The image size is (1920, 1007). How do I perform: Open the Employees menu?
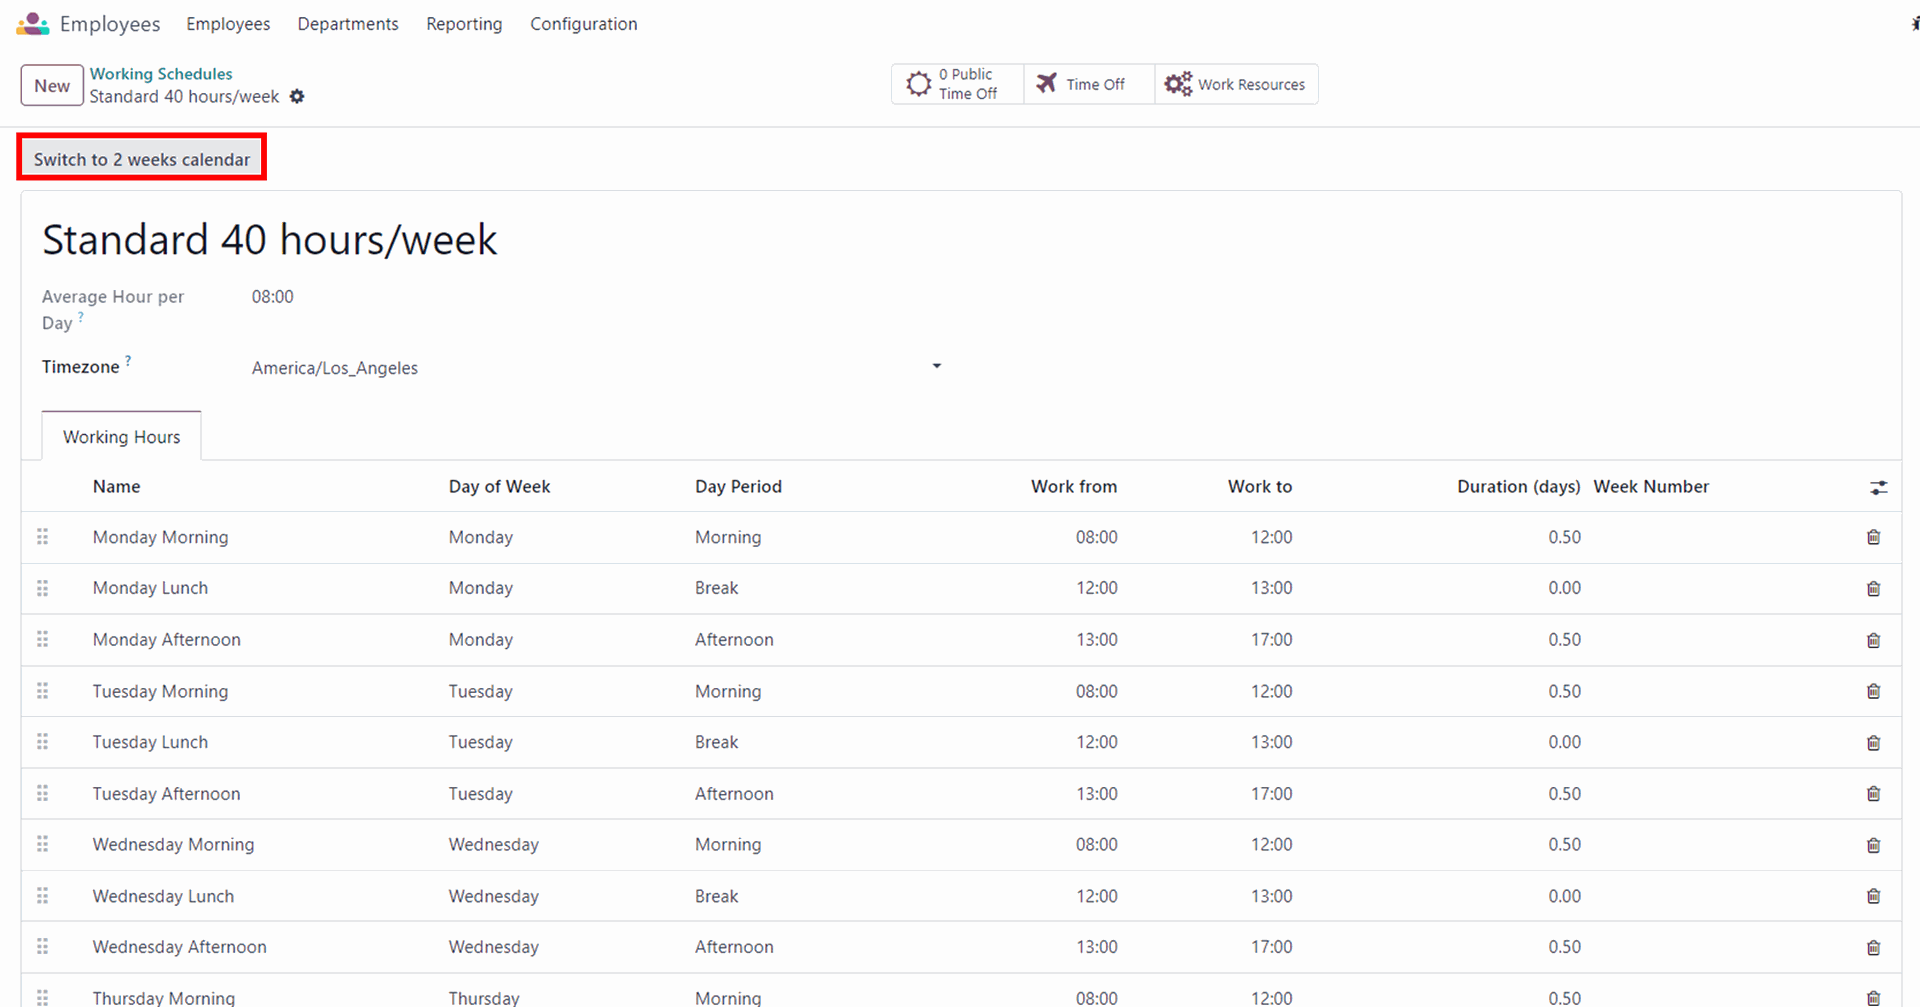click(228, 24)
